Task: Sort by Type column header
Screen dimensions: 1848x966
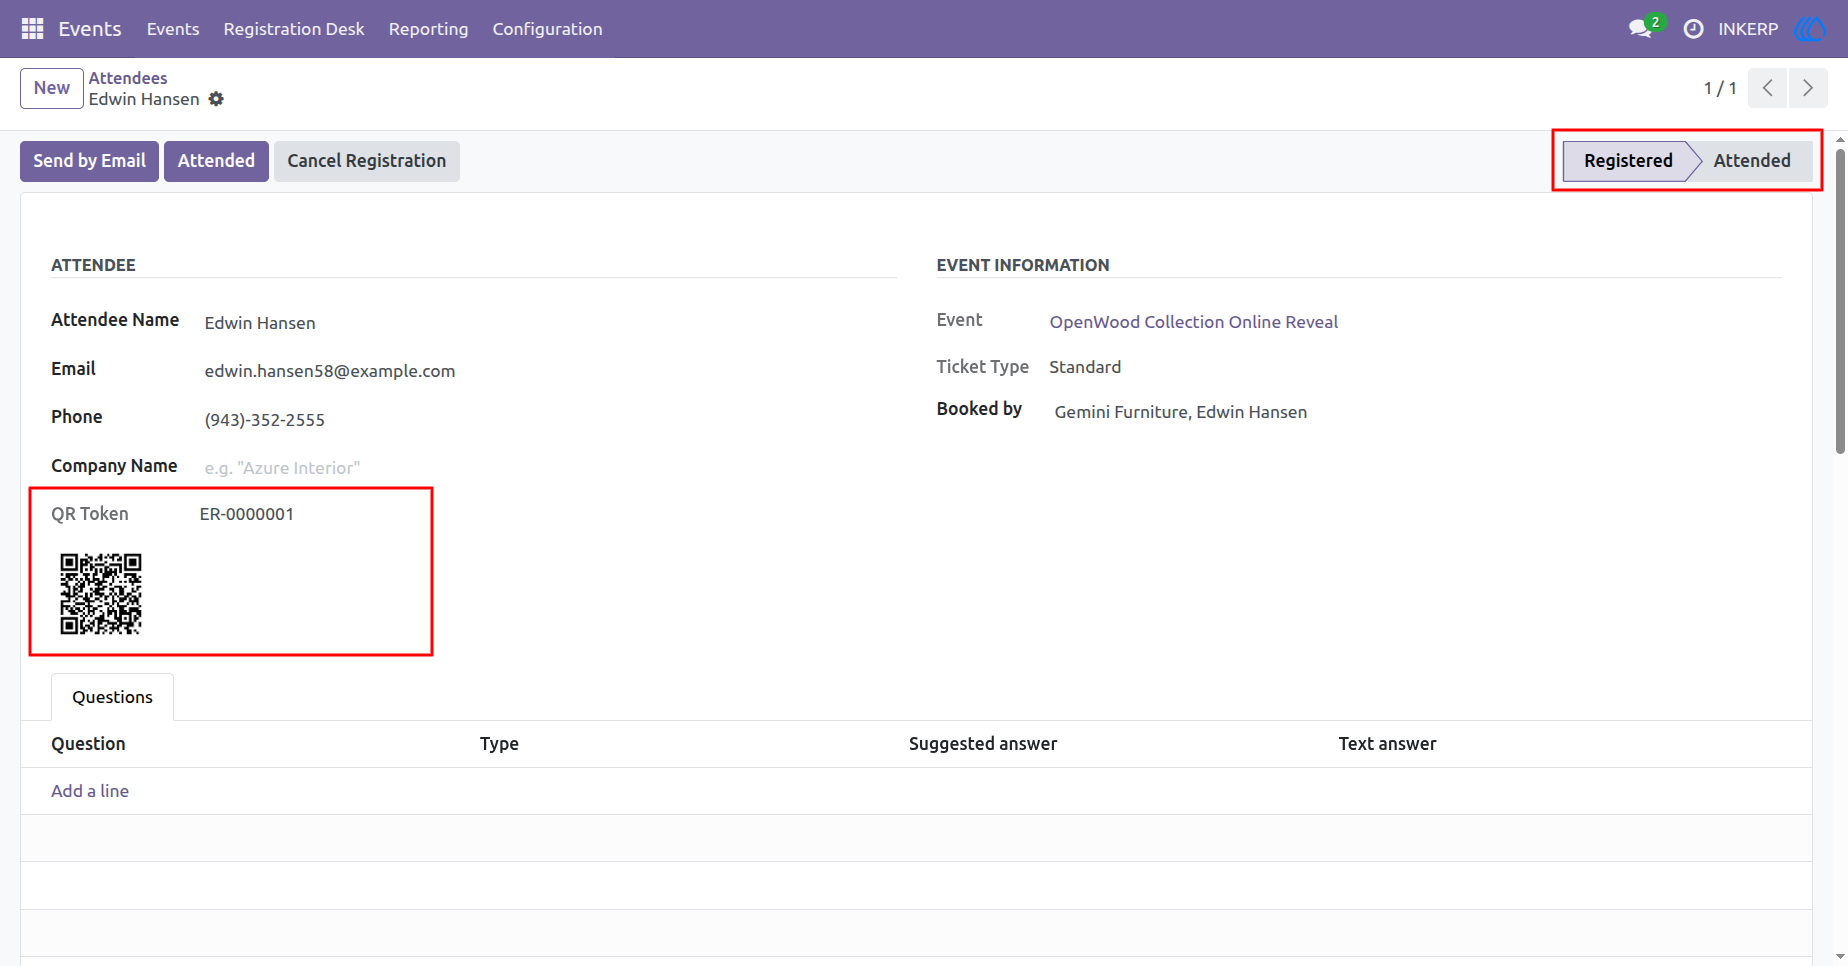Action: (499, 744)
